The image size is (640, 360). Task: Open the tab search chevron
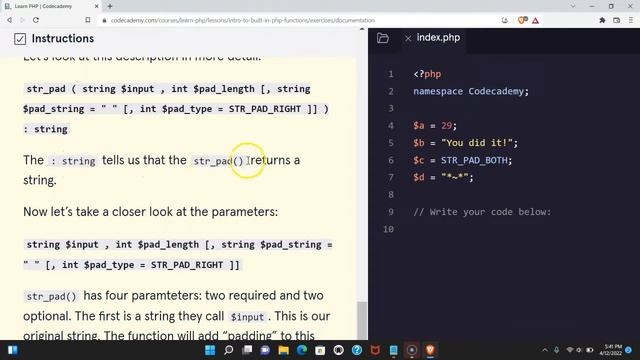click(573, 6)
